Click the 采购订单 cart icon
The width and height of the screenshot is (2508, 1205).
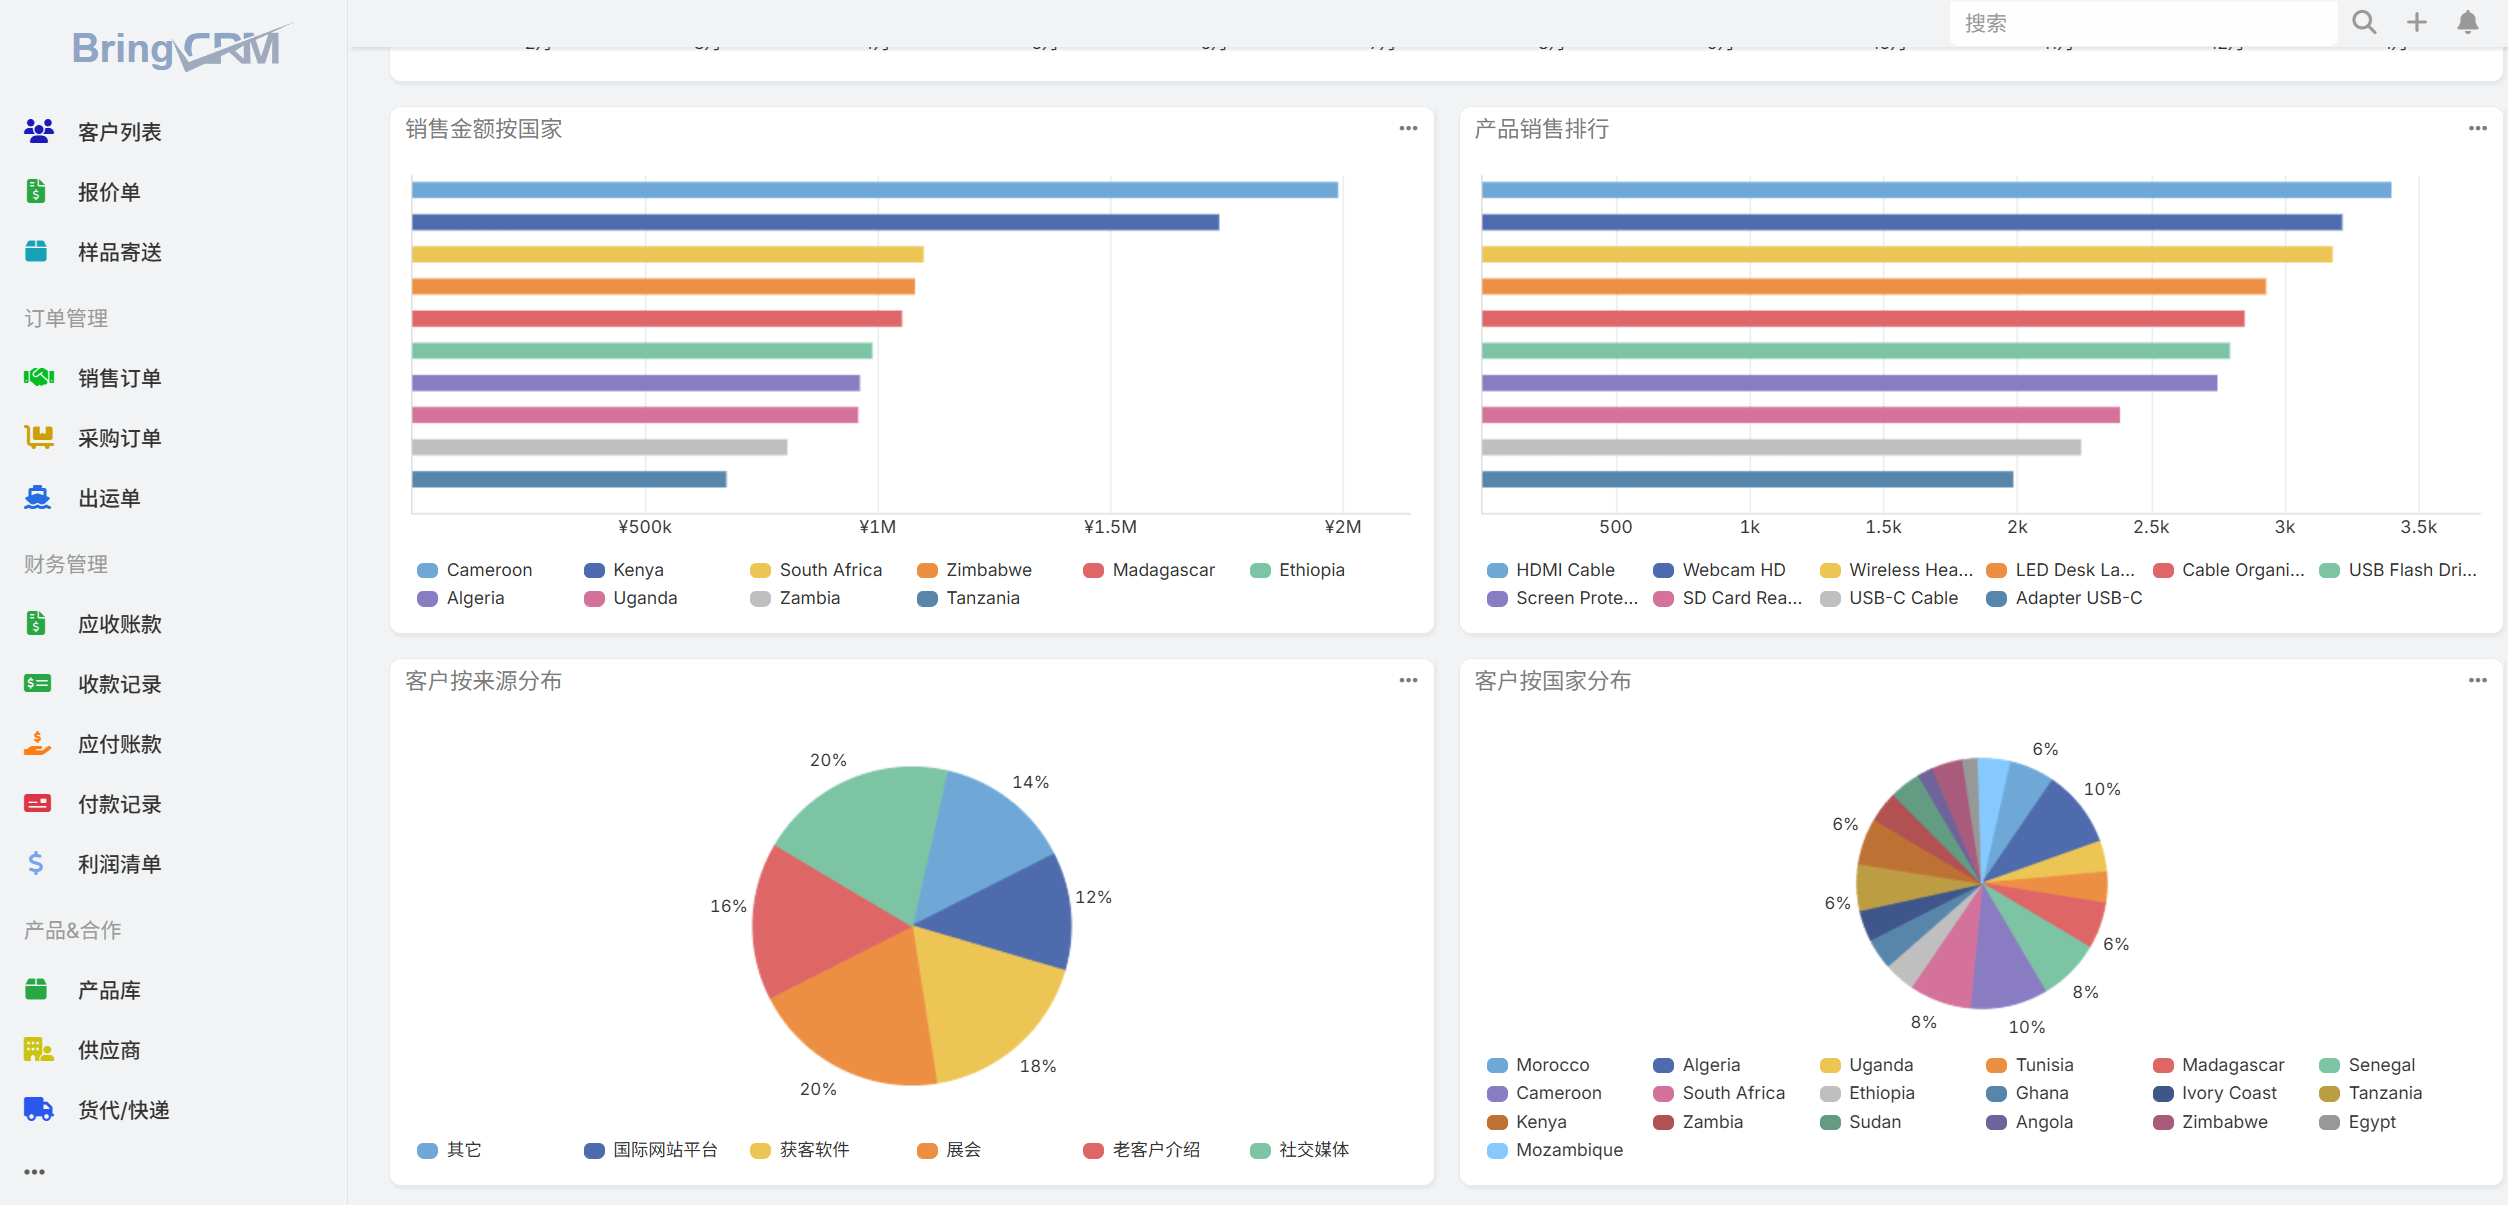tap(38, 437)
